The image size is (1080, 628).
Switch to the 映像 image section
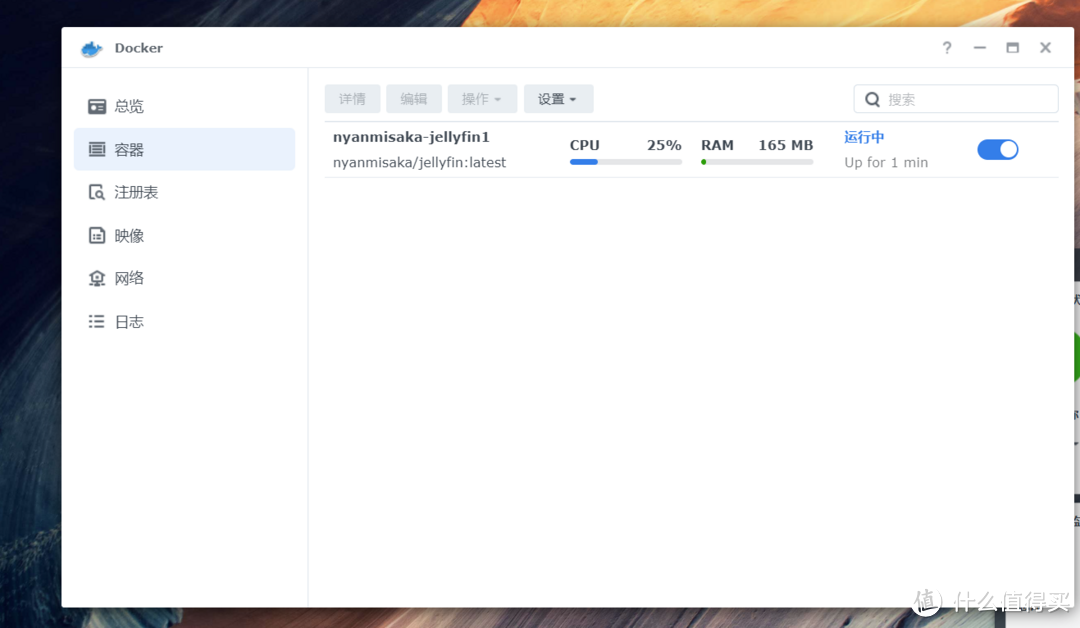click(x=185, y=236)
